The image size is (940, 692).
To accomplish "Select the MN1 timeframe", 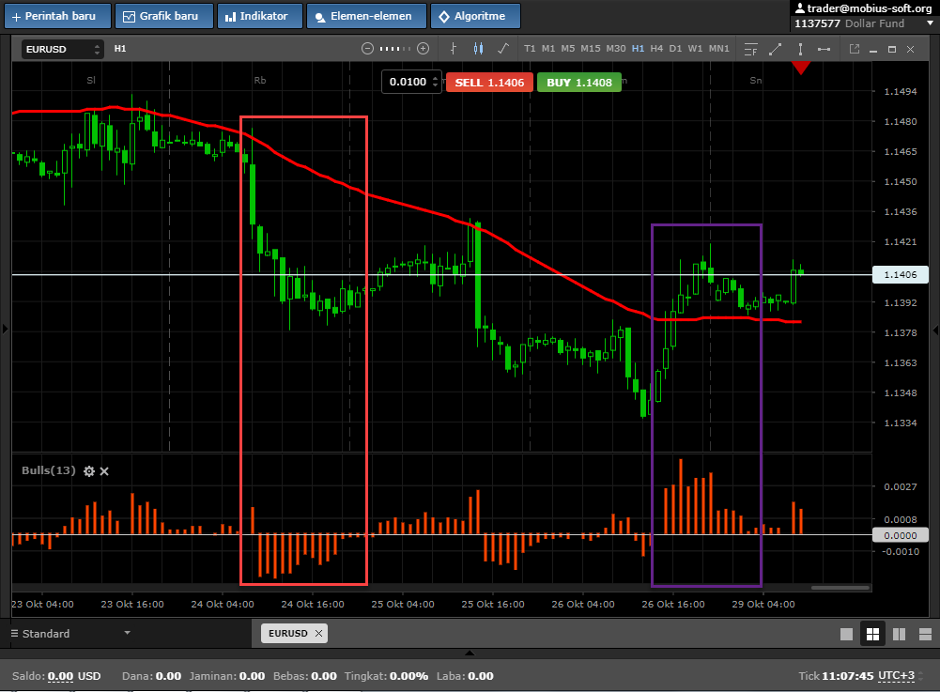I will tap(719, 49).
